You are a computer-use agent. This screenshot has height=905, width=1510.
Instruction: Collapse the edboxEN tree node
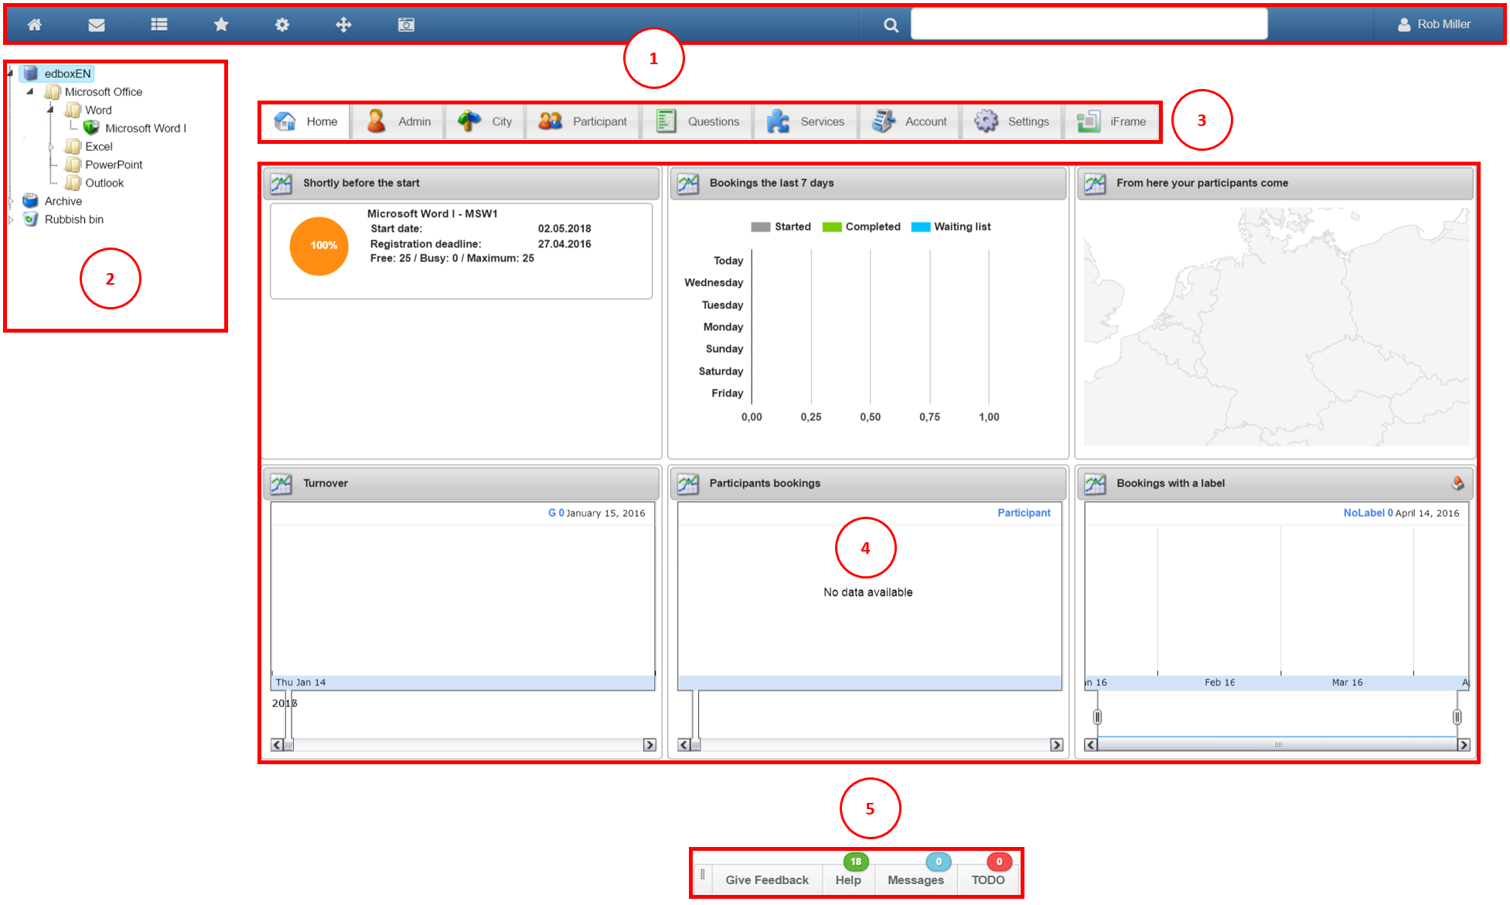(x=10, y=73)
